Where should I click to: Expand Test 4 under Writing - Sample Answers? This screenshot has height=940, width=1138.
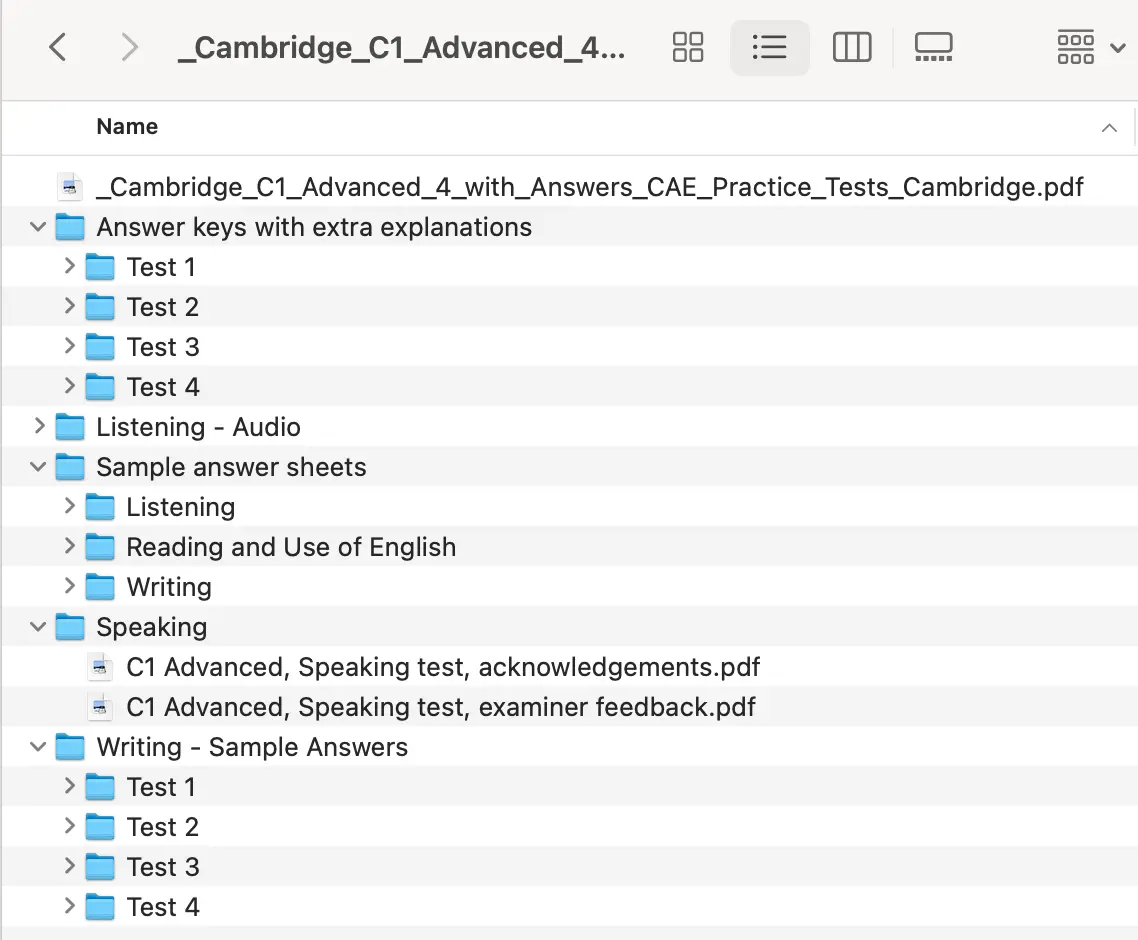[x=69, y=905]
